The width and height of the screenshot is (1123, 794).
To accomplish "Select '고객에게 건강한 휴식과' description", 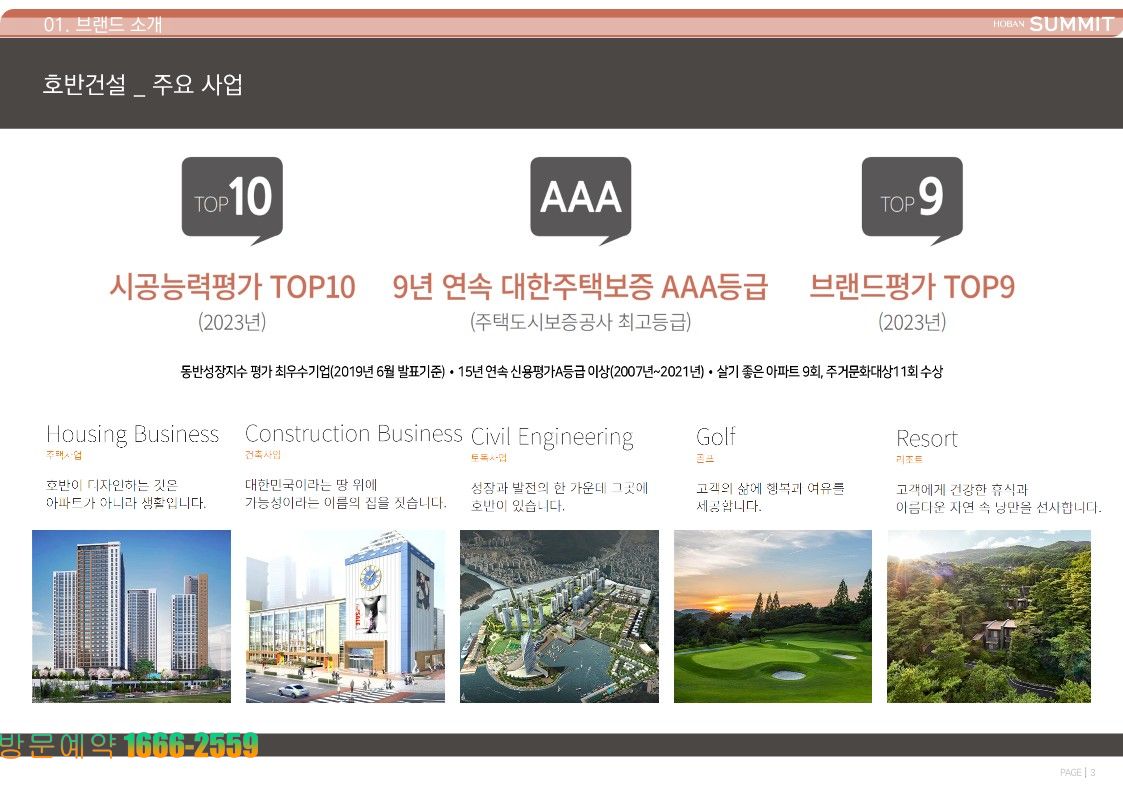I will pyautogui.click(x=962, y=490).
